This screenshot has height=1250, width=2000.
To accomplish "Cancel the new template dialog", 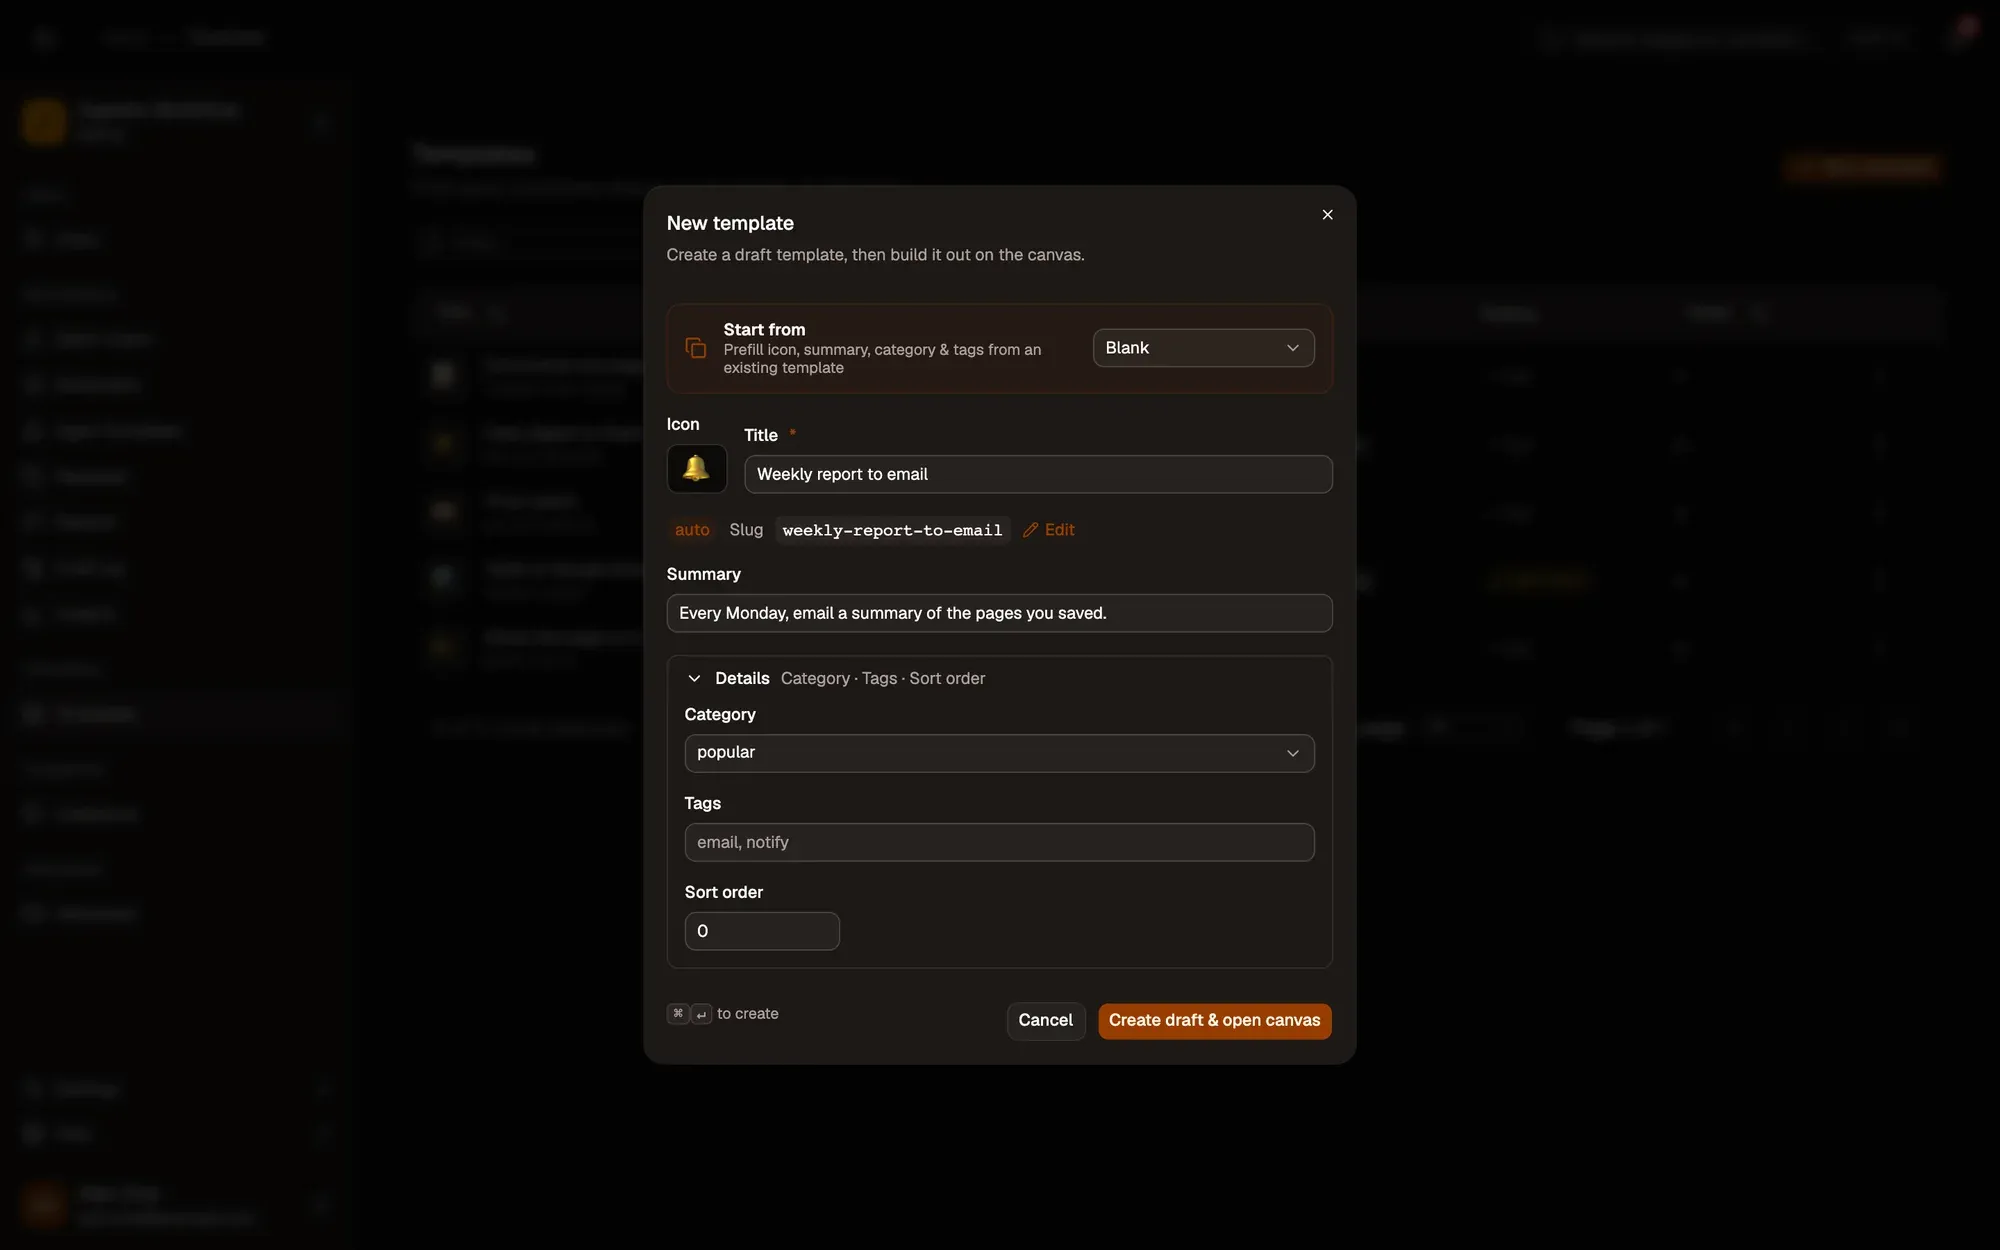I will point(1045,1020).
